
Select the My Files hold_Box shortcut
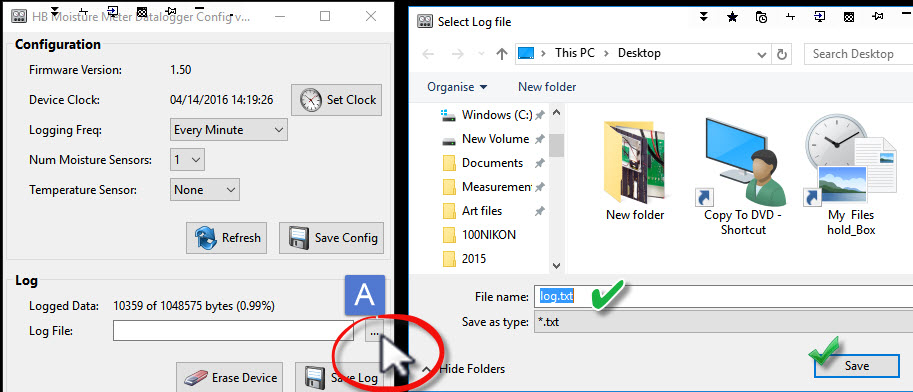coord(851,175)
